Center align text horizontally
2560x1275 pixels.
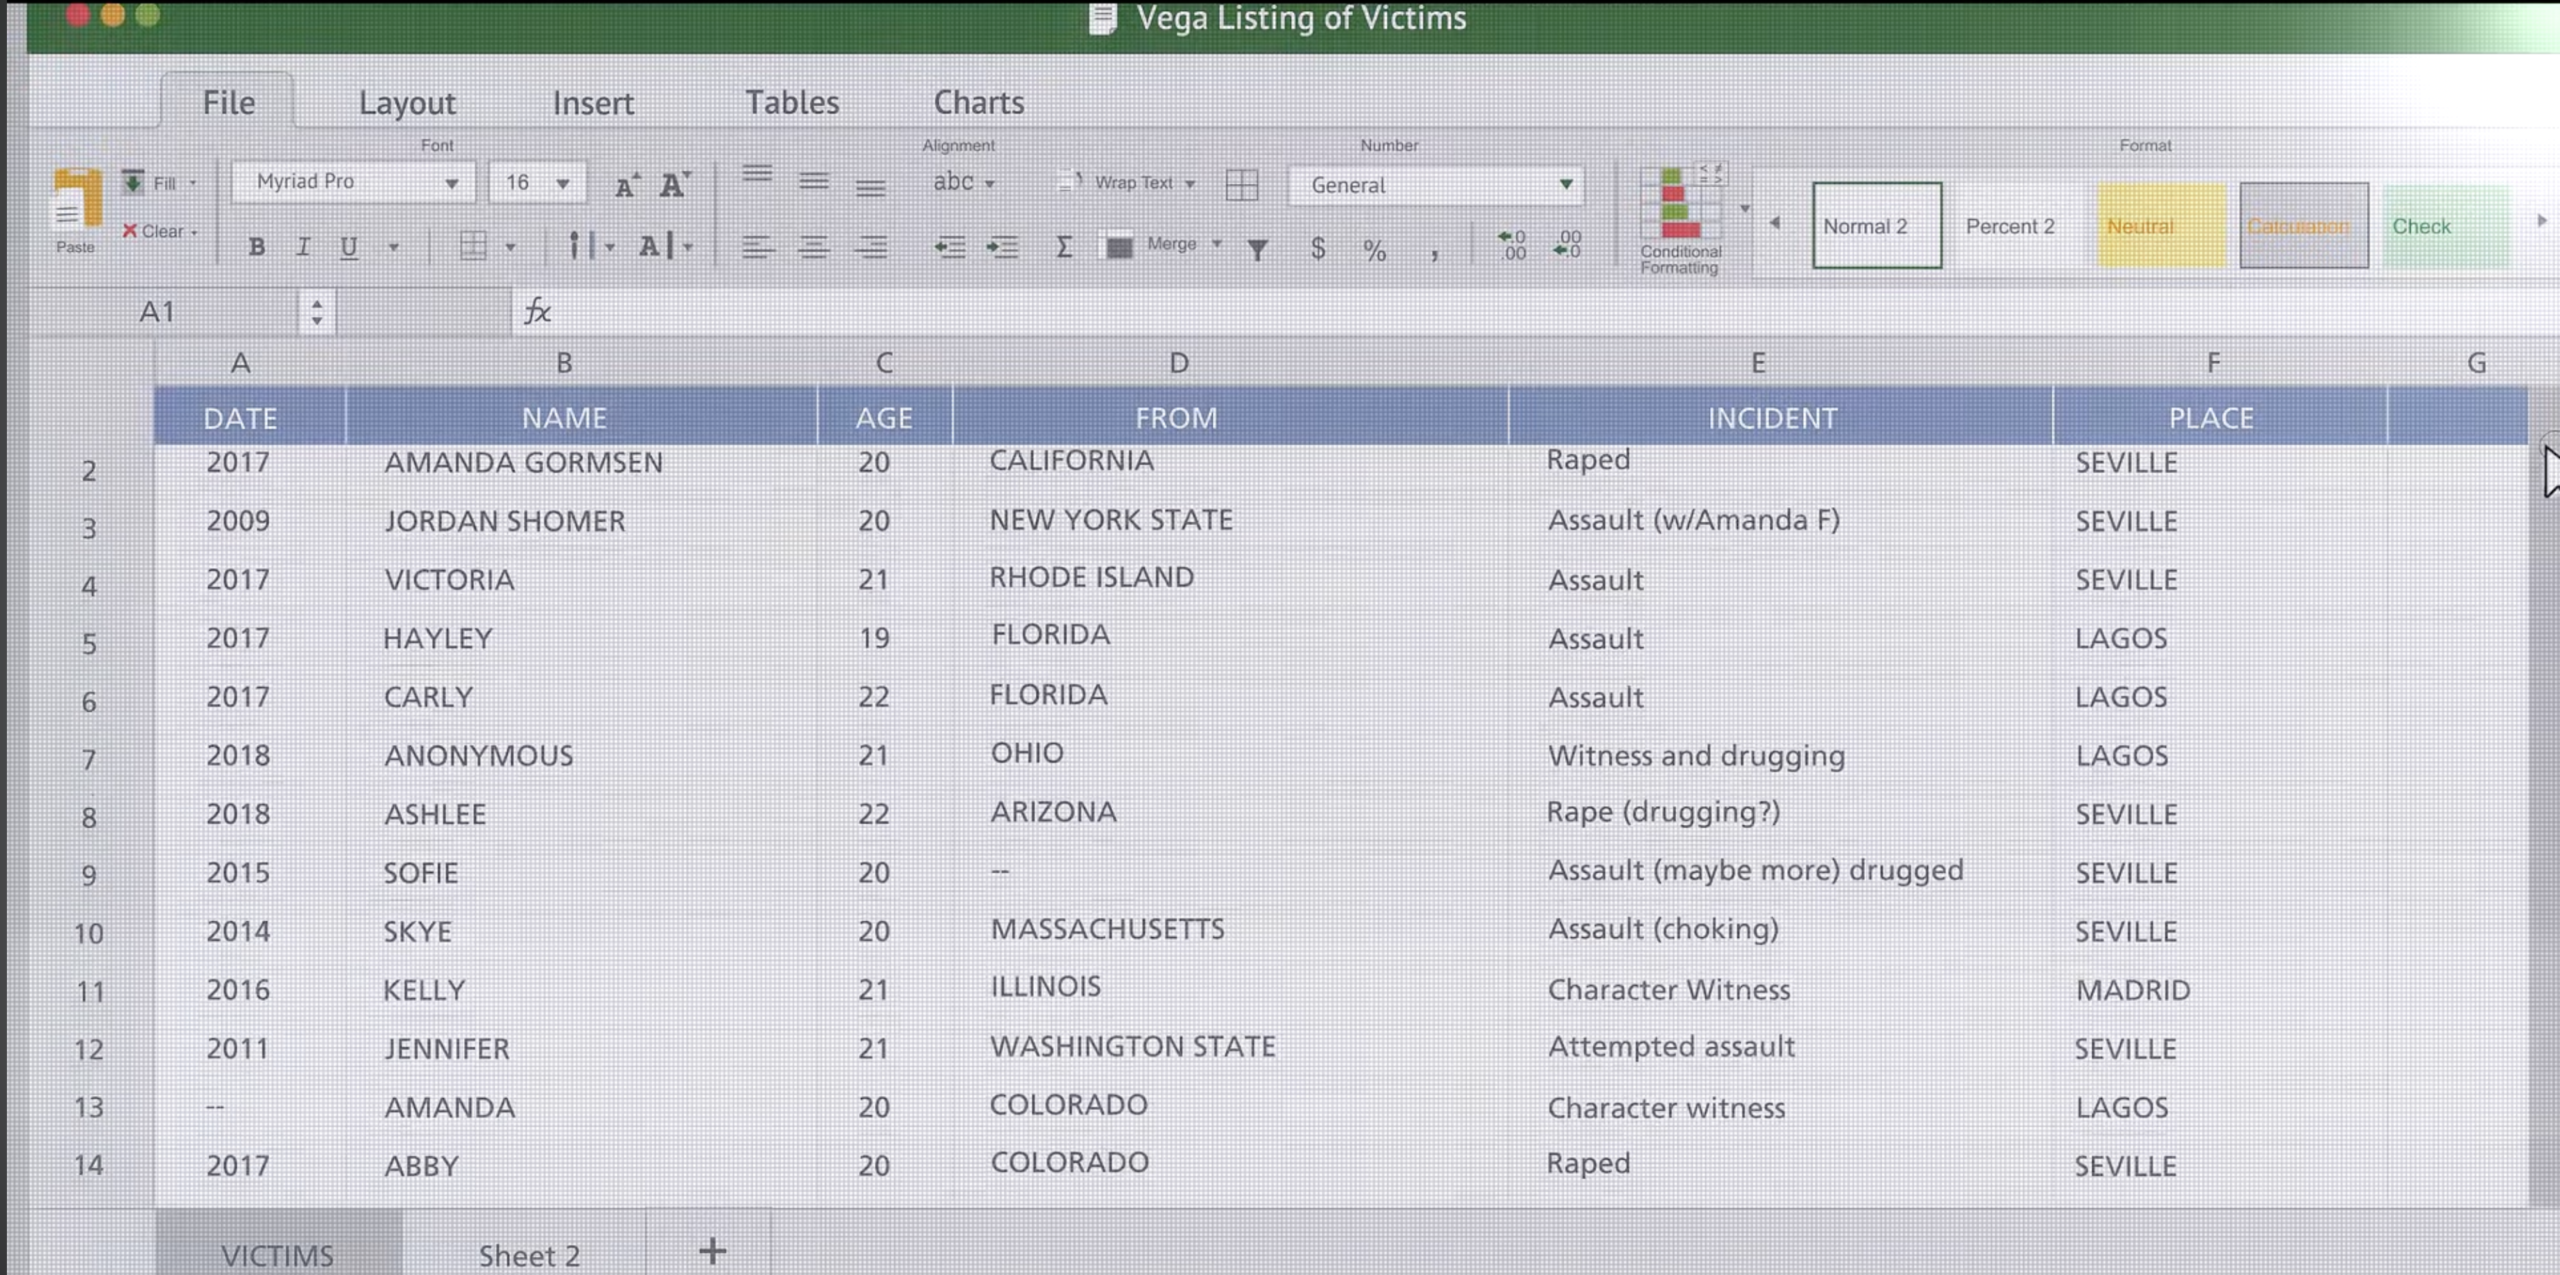coord(814,247)
